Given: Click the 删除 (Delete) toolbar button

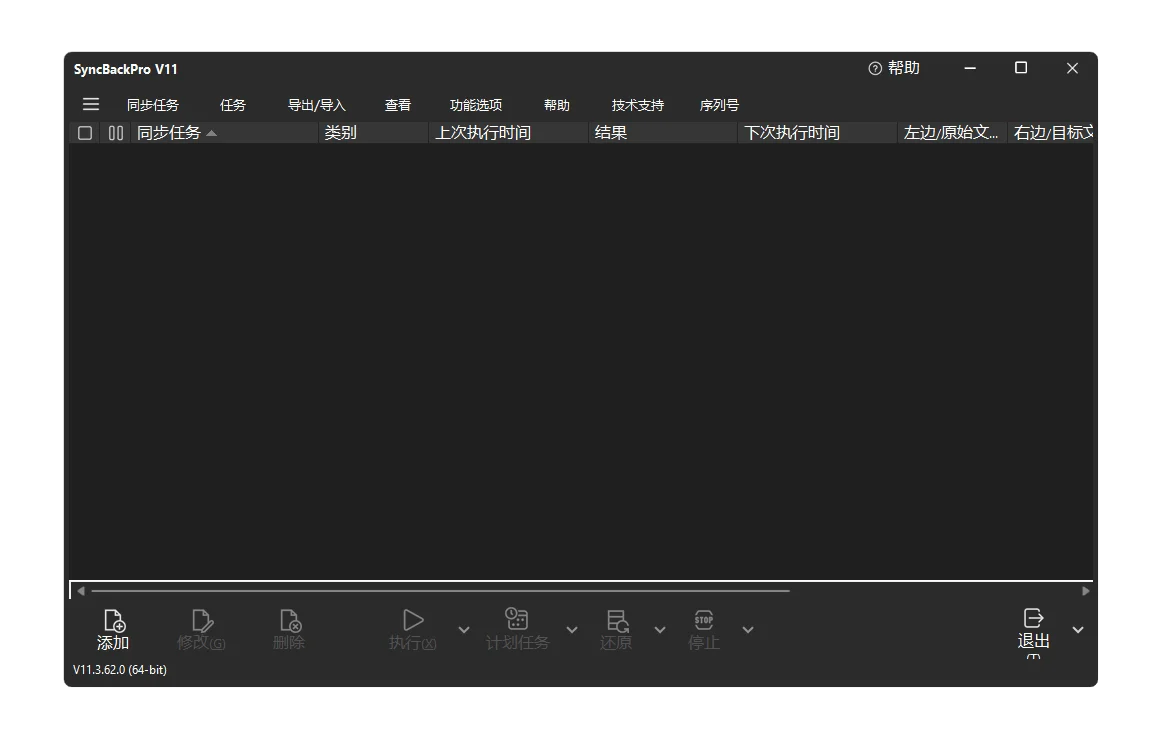Looking at the screenshot, I should 289,630.
